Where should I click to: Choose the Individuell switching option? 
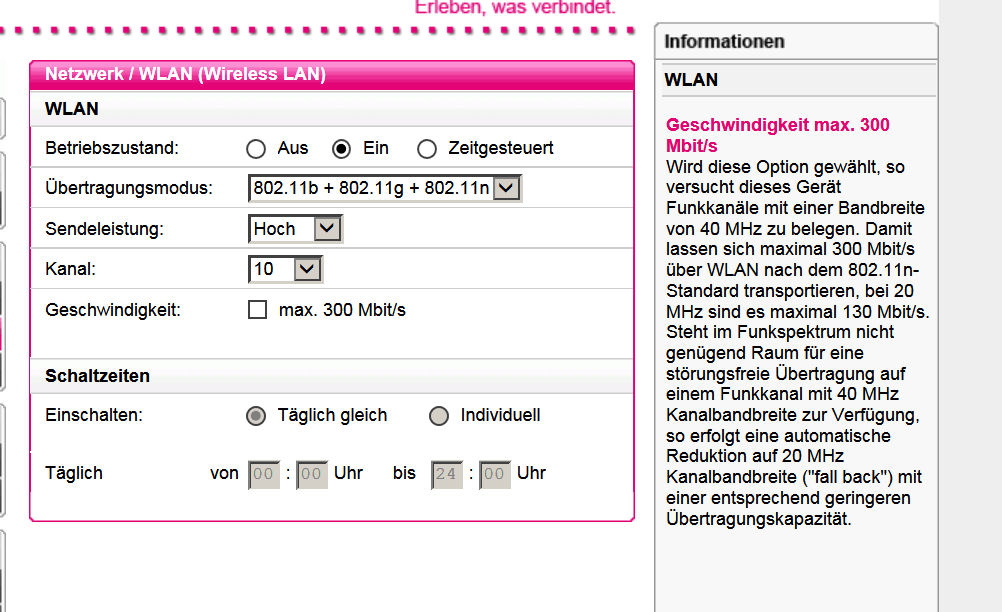tap(439, 416)
